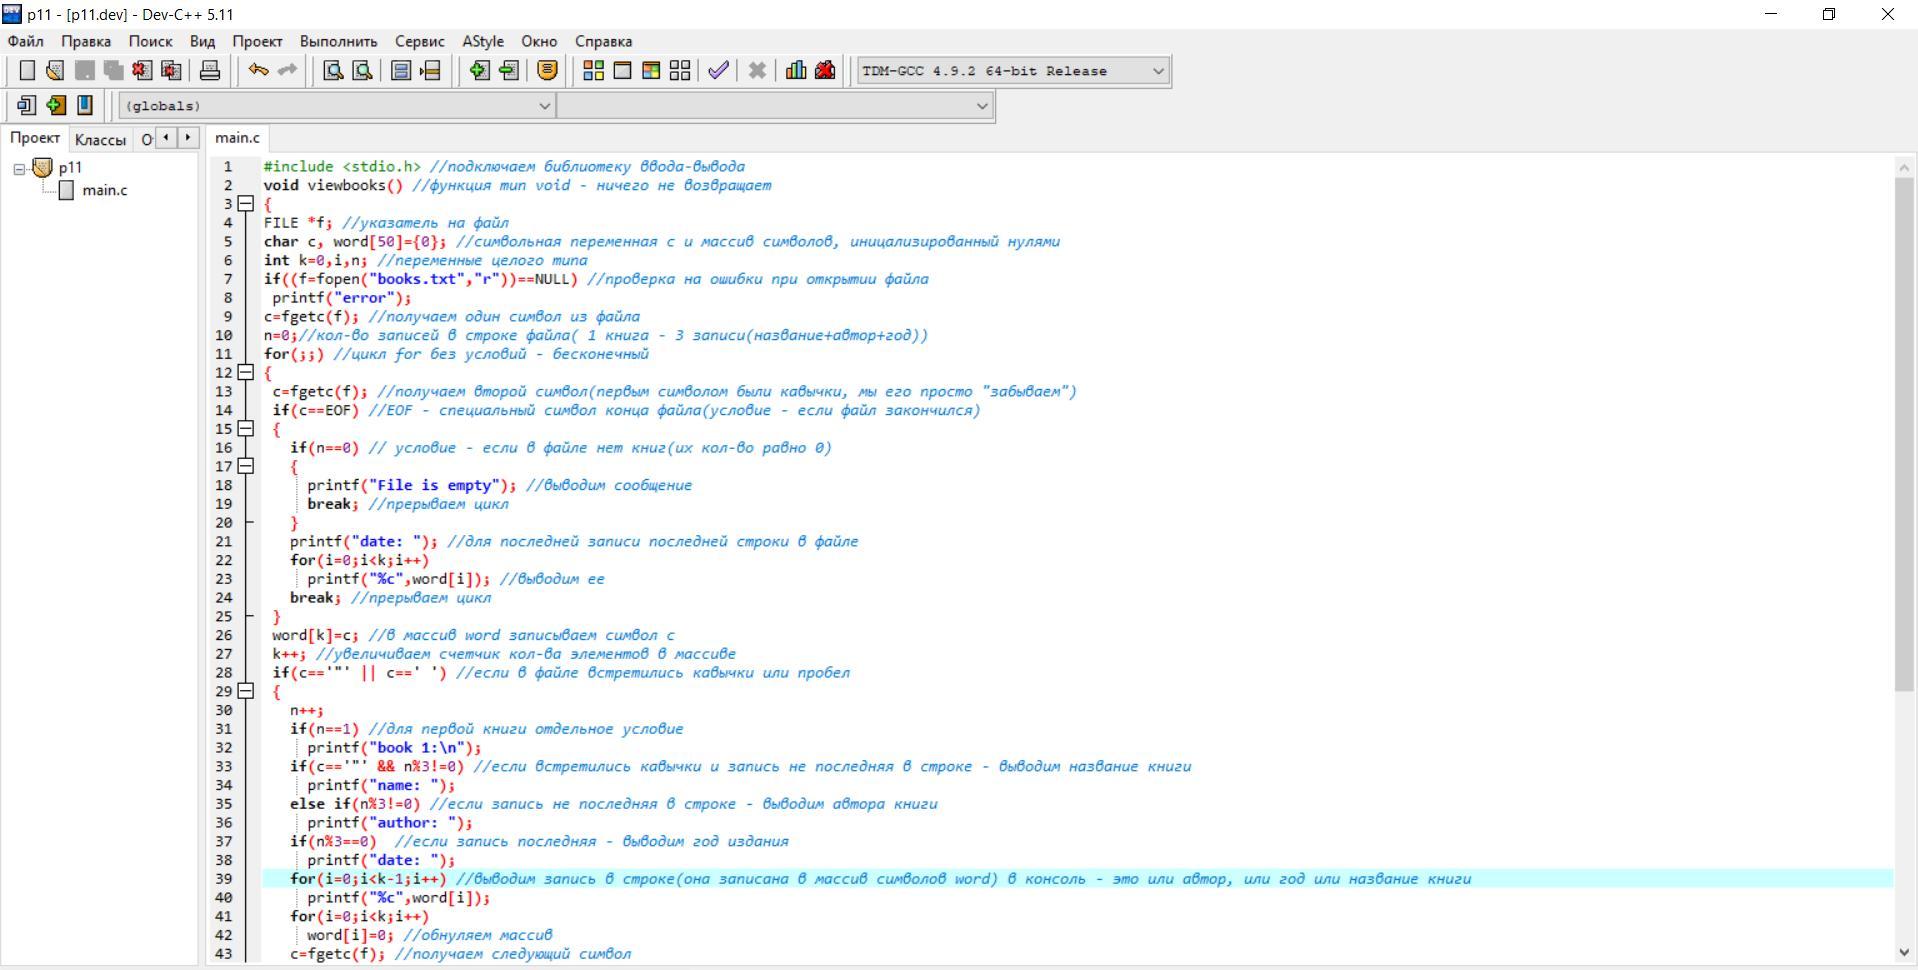Run the program using the window icon
The height and width of the screenshot is (970, 1918).
(622, 70)
